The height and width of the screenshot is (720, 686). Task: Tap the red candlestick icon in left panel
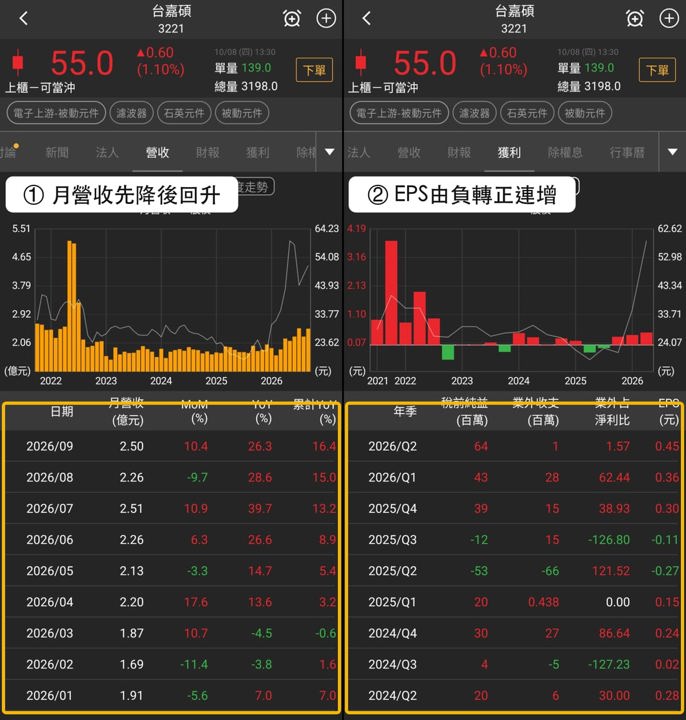18,62
